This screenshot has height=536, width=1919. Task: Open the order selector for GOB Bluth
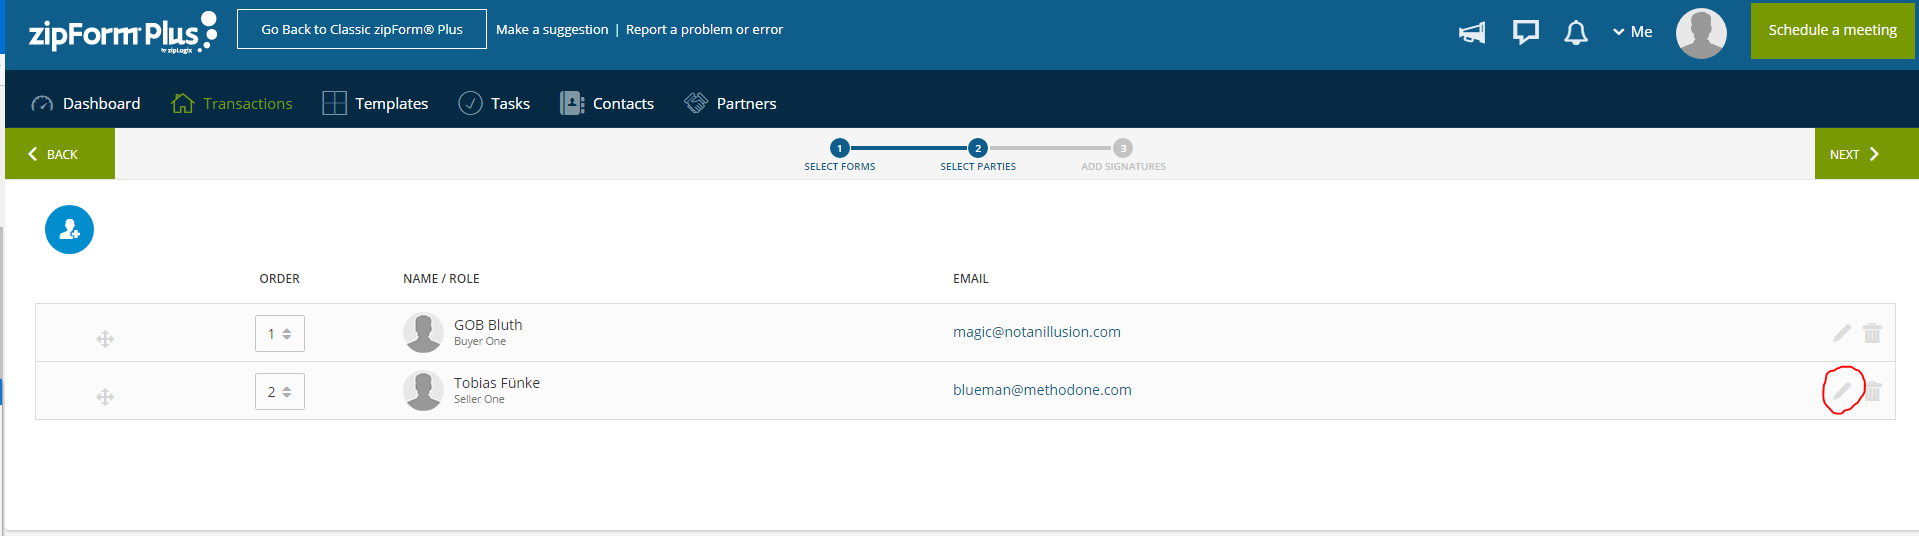pos(280,334)
